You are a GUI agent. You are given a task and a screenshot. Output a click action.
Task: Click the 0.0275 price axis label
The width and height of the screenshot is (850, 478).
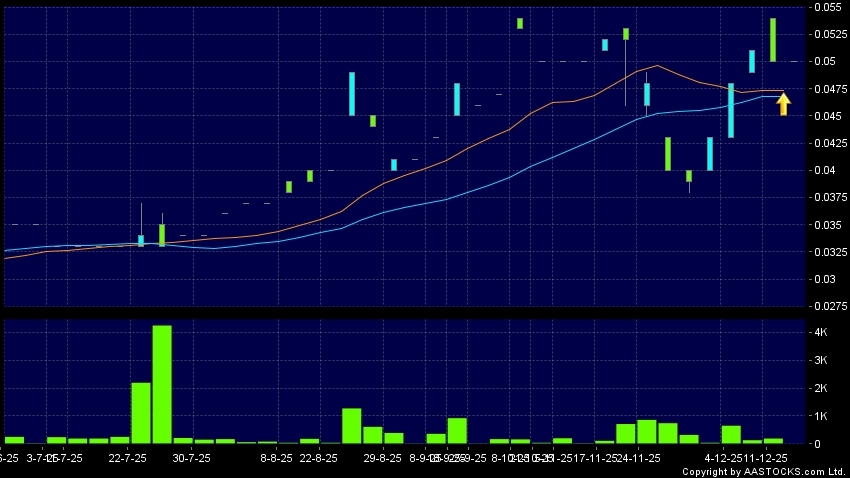[826, 306]
